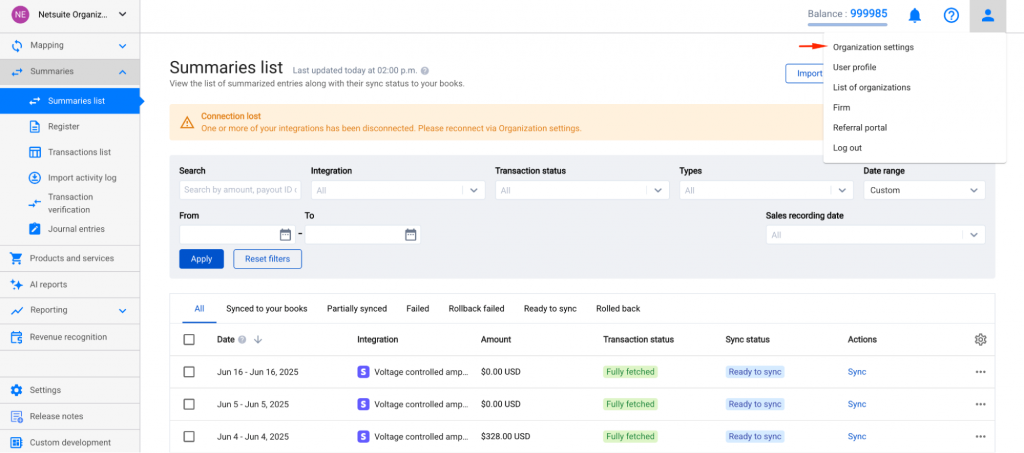Open the three-dots menu for Jun 16 row
The height and width of the screenshot is (453, 1024).
pyautogui.click(x=980, y=372)
